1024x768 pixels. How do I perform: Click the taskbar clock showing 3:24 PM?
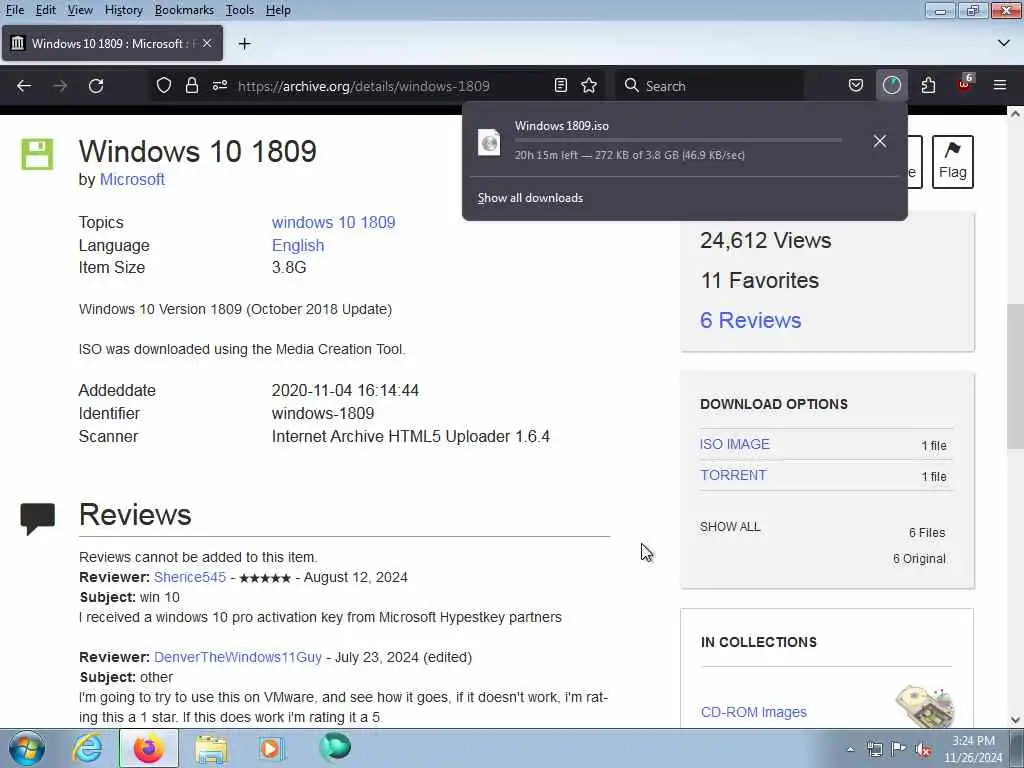(x=973, y=749)
